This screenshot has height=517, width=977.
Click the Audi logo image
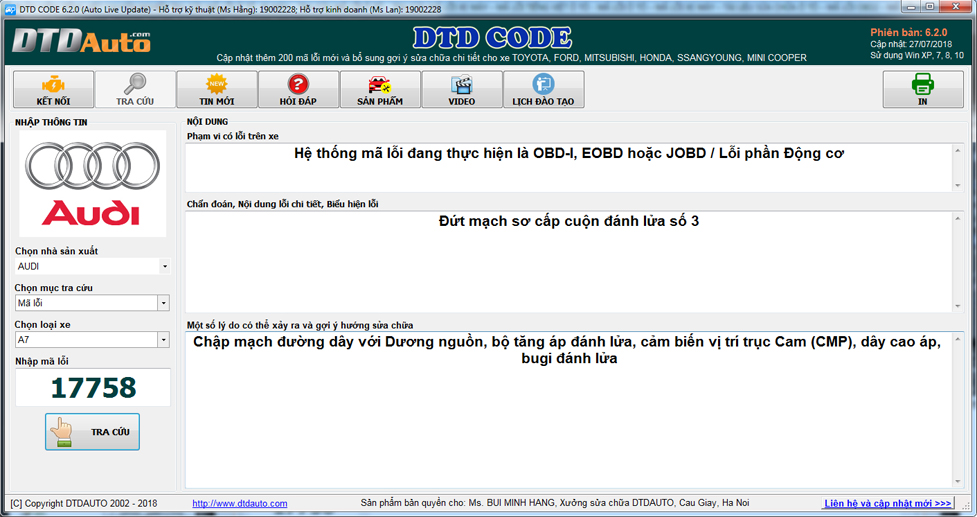click(x=93, y=184)
